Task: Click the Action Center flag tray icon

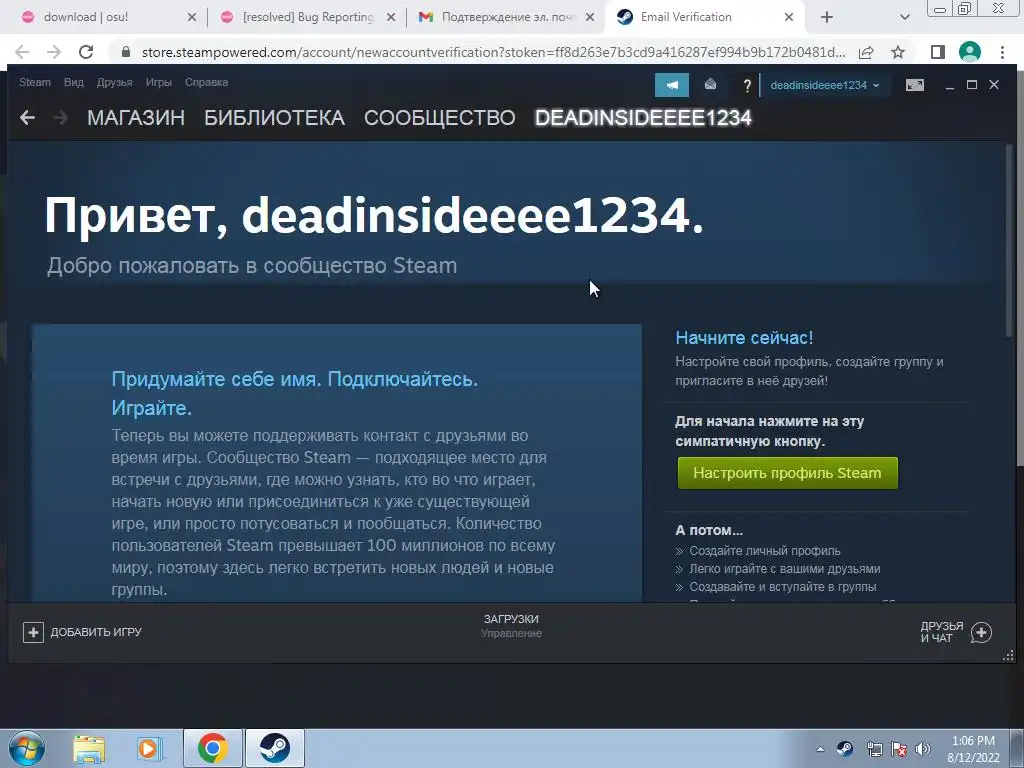Action: (x=899, y=749)
